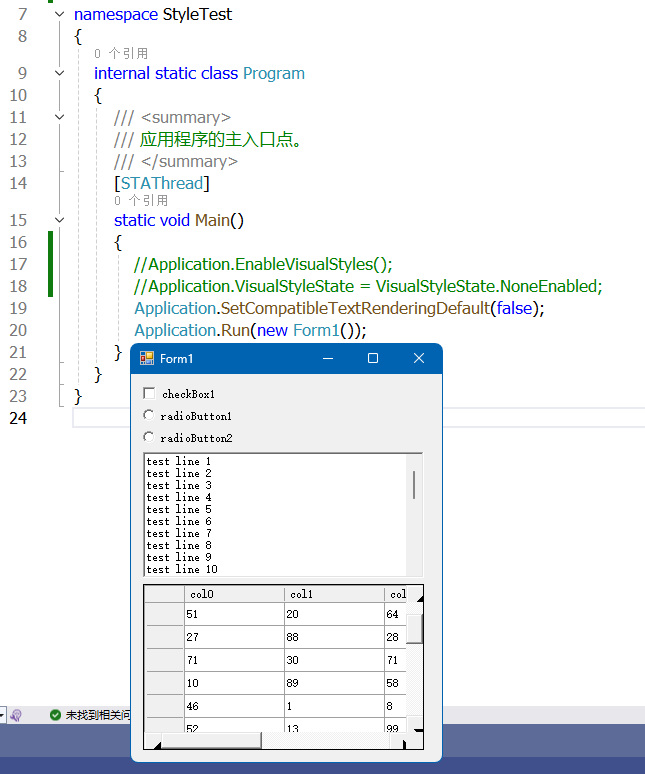Viewport: 645px width, 774px height.
Task: Click the Form1 title bar text
Action: click(x=176, y=358)
